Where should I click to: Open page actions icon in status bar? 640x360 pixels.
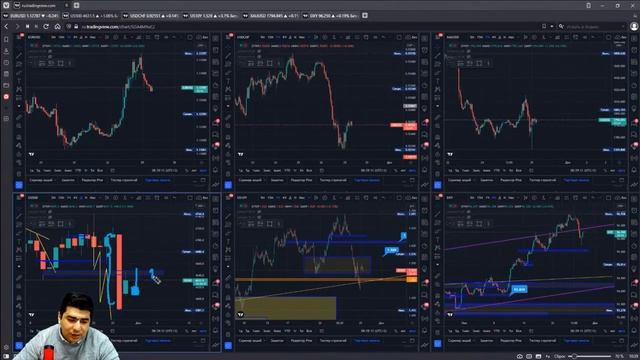tap(548, 356)
